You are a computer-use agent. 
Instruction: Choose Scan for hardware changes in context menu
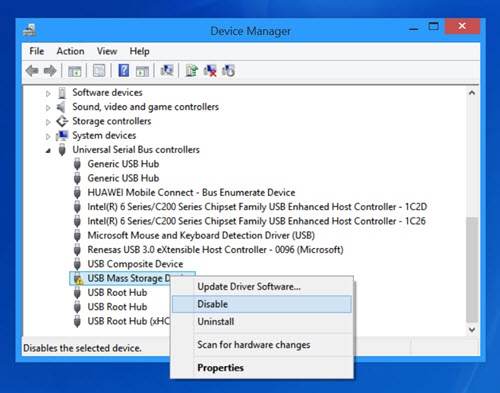(x=262, y=345)
